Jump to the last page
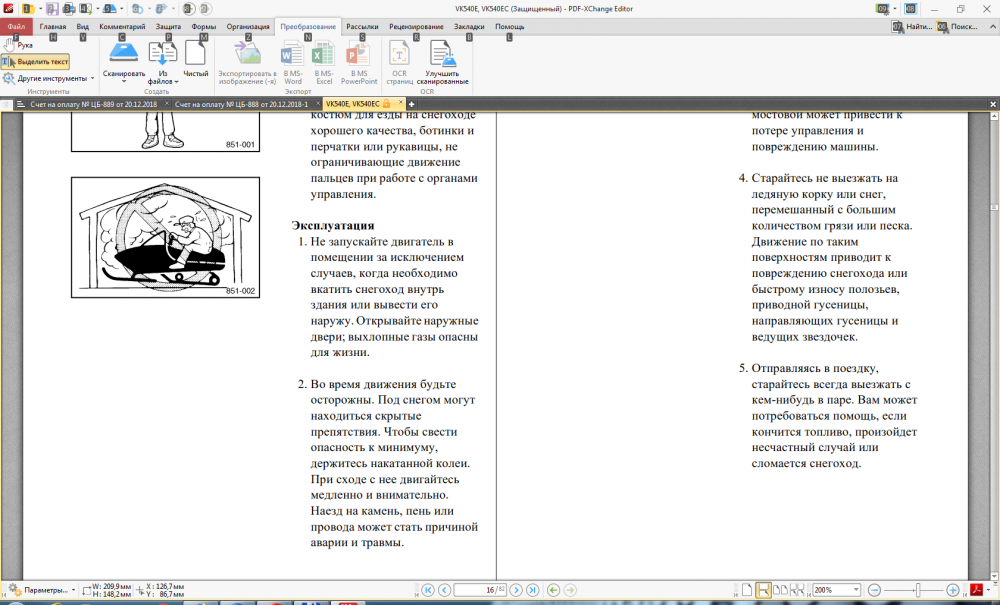Image resolution: width=1000 pixels, height=605 pixels. click(x=533, y=590)
